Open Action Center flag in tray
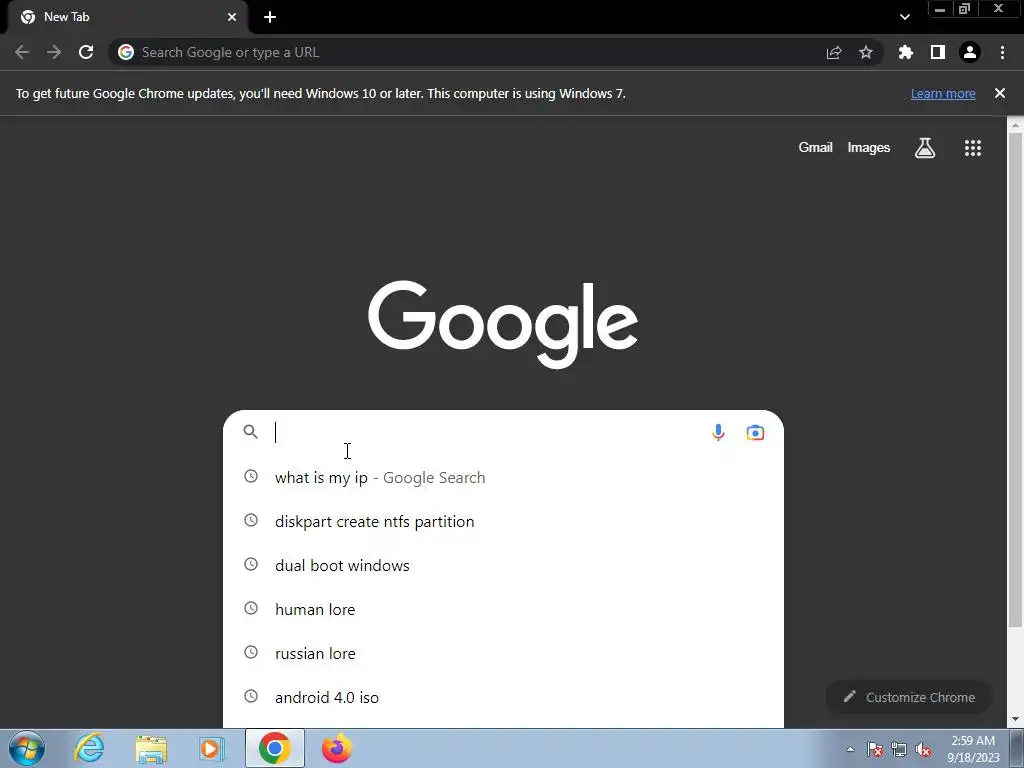Viewport: 1024px width, 768px height. point(875,750)
